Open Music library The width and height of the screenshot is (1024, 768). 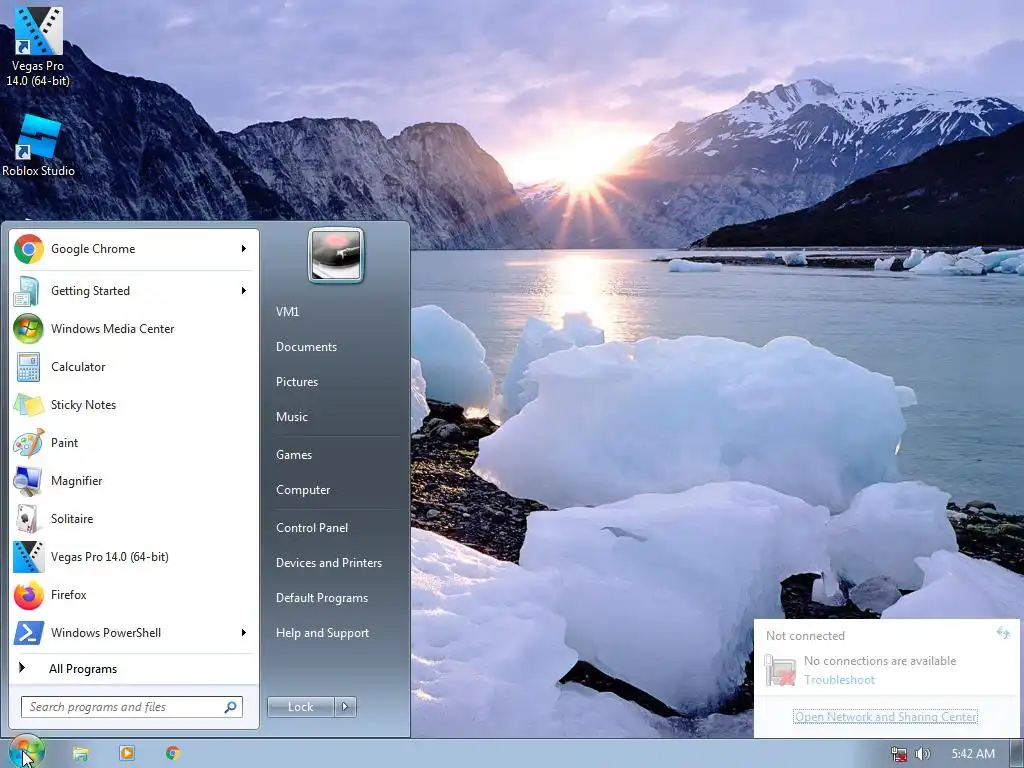pyautogui.click(x=292, y=417)
